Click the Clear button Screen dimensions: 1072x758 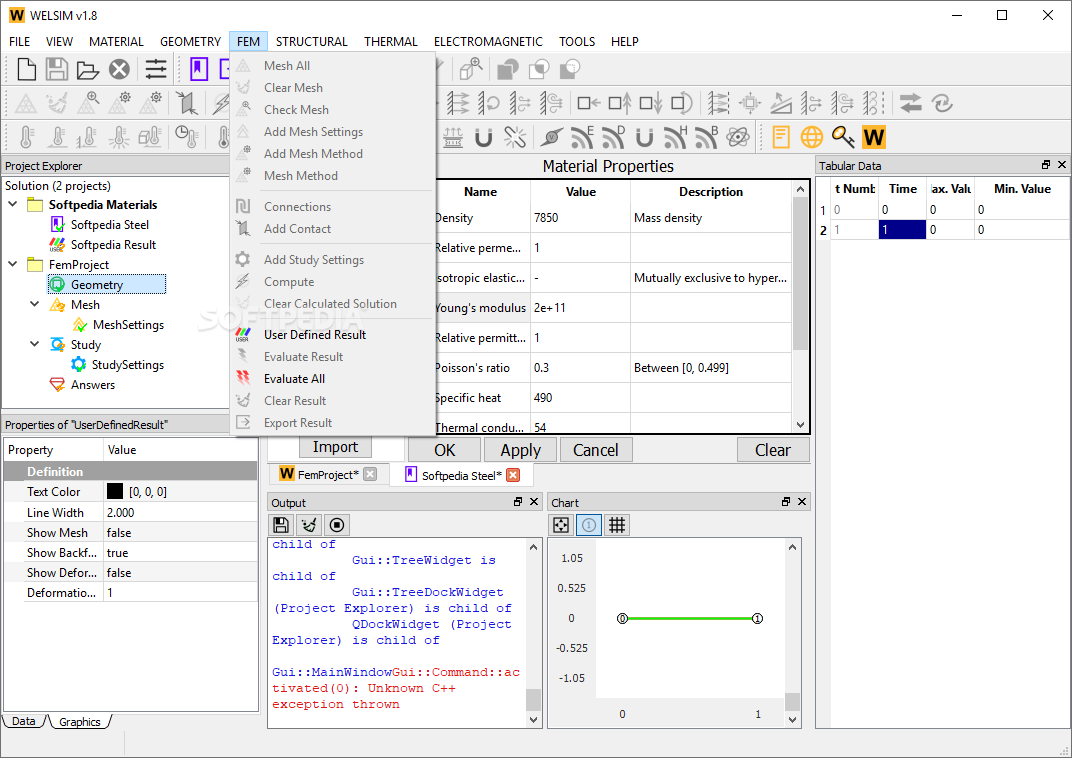pos(773,450)
